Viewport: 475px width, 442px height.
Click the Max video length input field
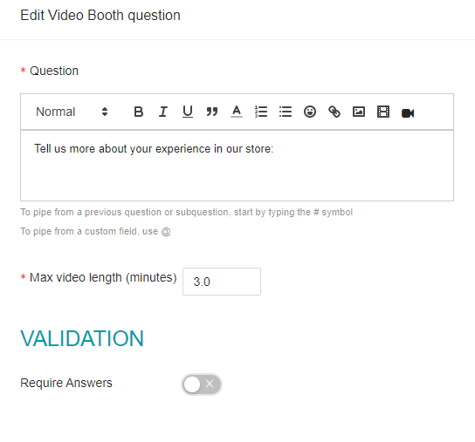pos(221,282)
